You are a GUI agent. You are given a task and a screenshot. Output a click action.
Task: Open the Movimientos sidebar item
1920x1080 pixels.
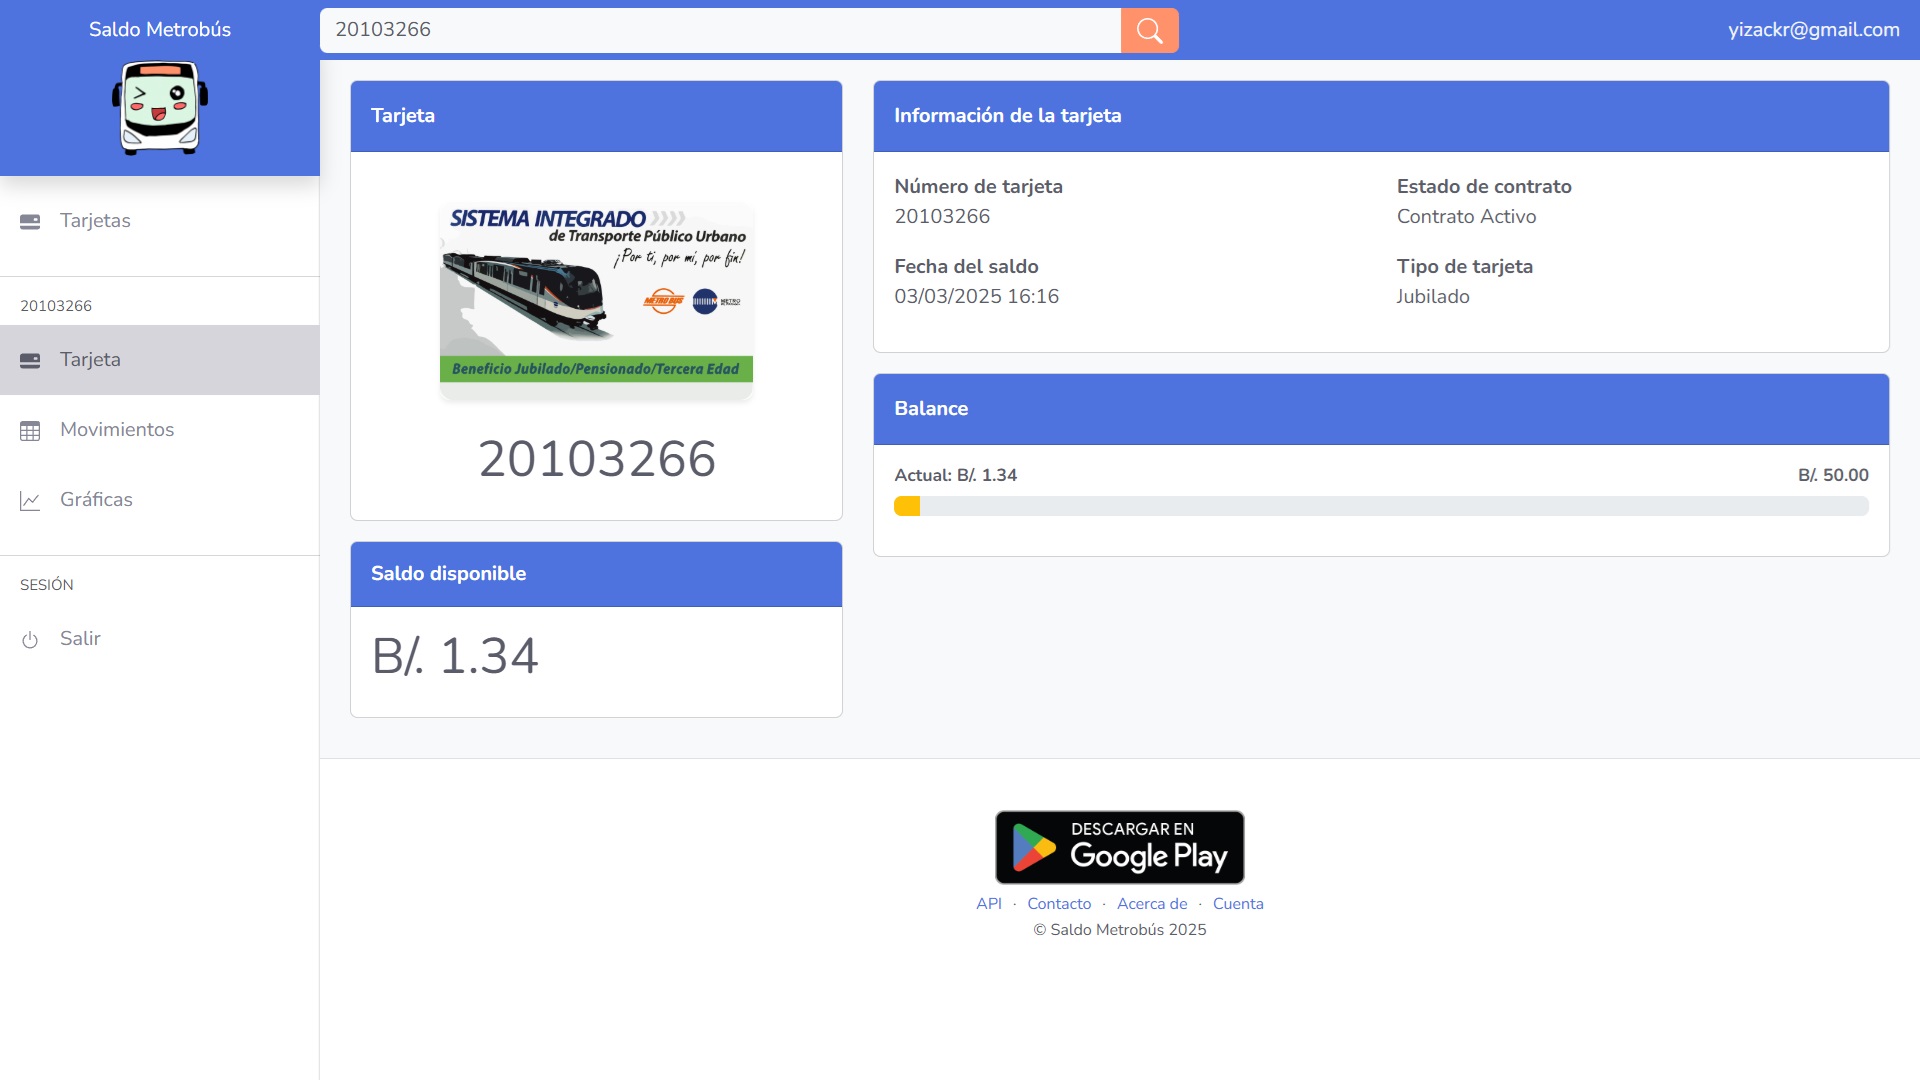tap(160, 430)
